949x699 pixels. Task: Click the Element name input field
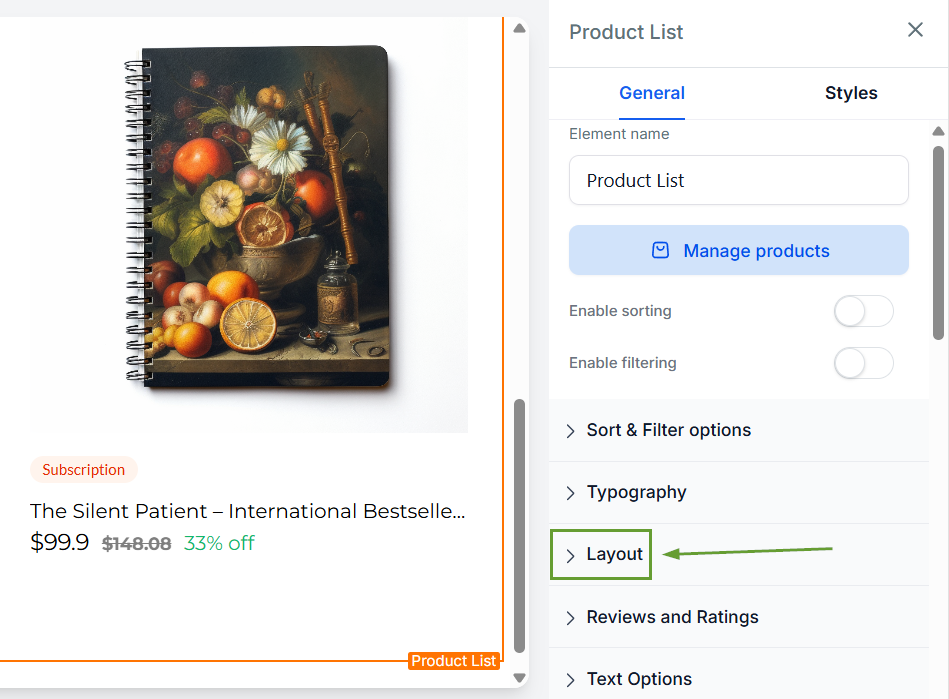pos(739,181)
